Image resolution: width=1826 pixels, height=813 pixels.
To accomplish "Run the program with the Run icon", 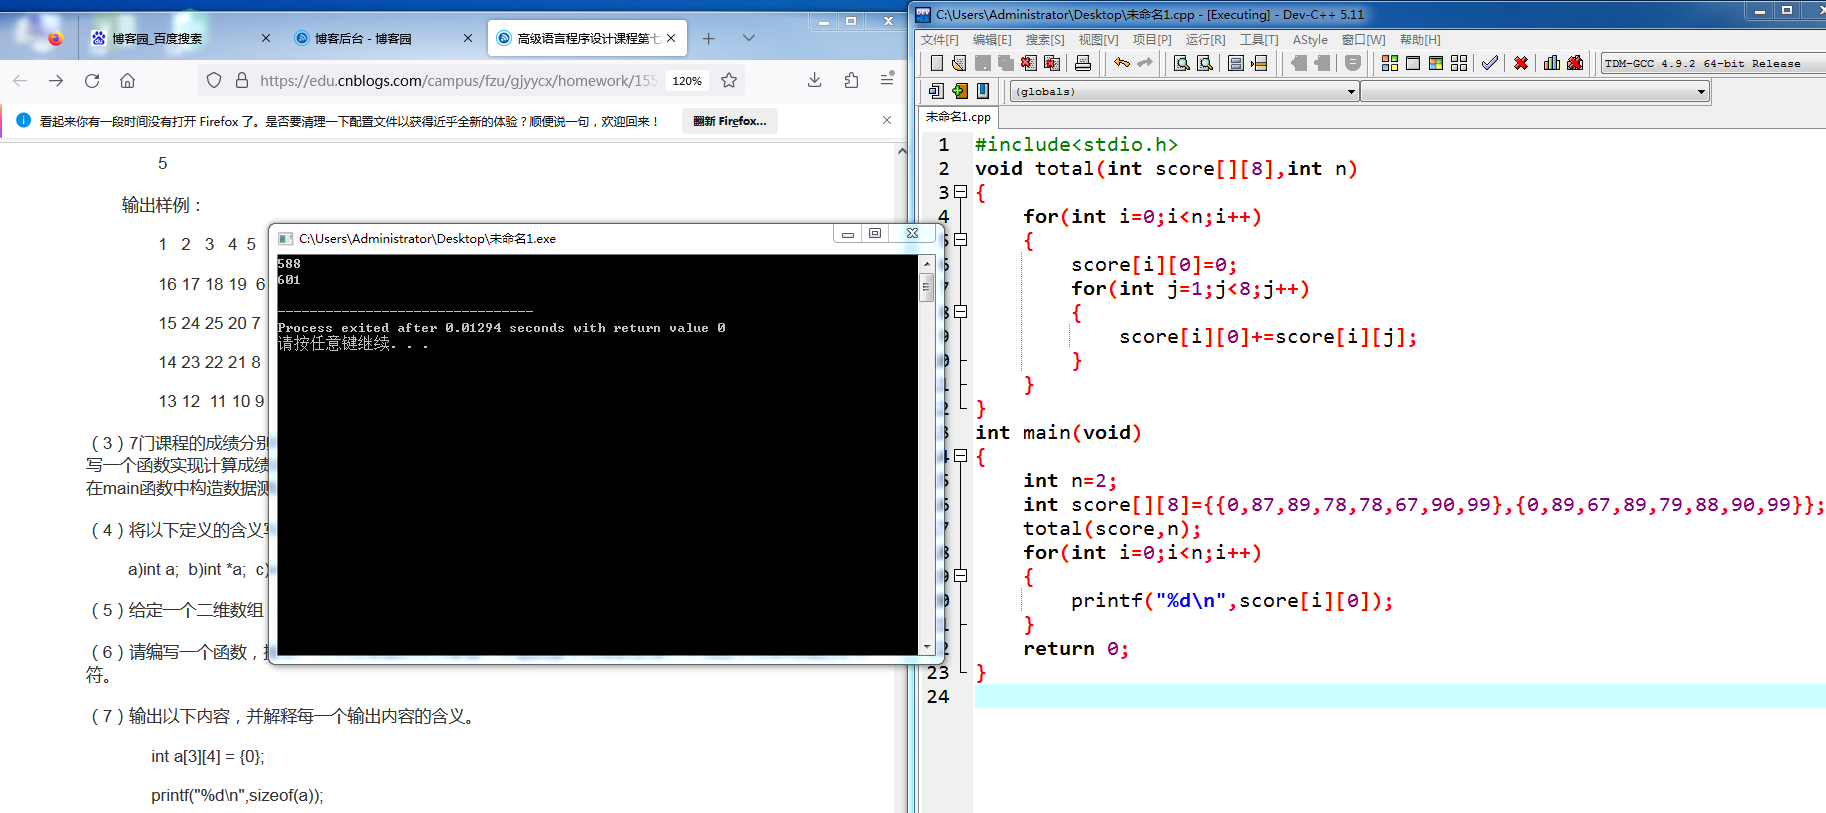I will coord(1413,63).
